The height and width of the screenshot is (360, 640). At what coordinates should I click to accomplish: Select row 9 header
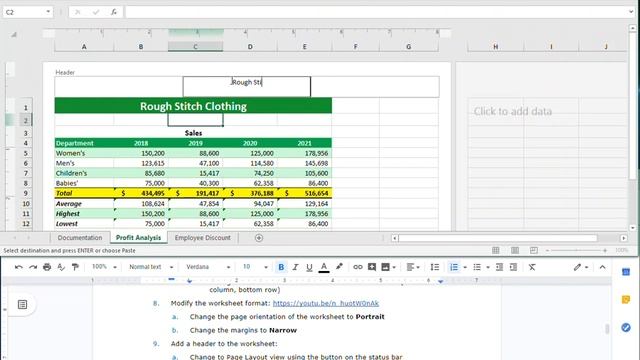point(25,193)
